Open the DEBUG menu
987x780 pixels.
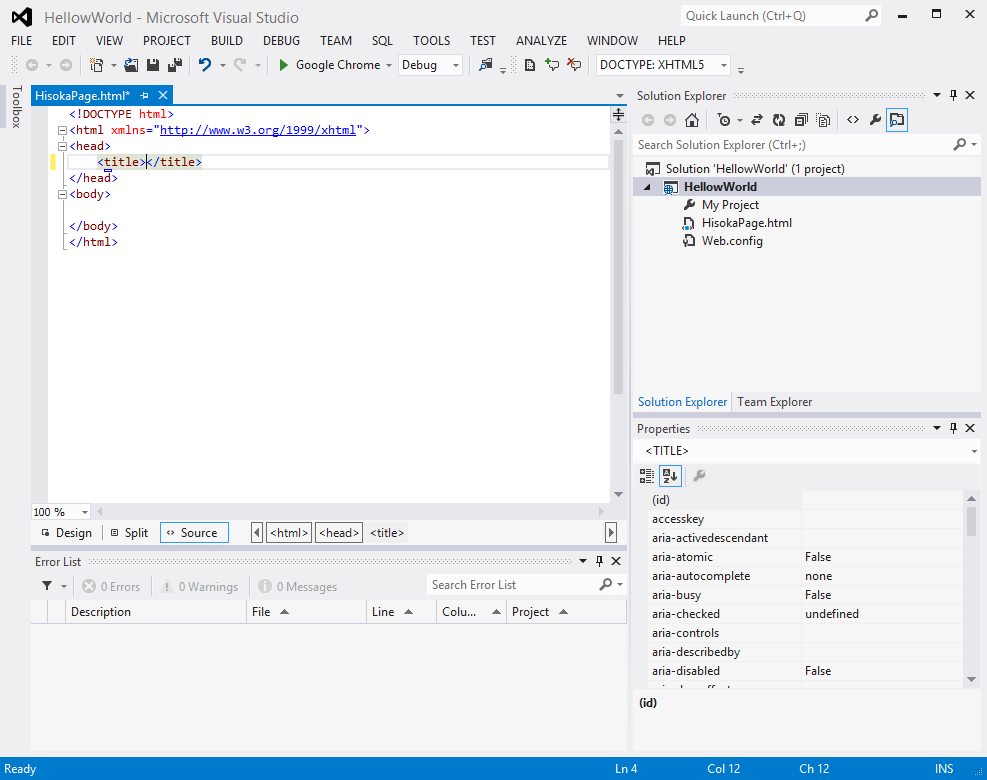pyautogui.click(x=281, y=41)
